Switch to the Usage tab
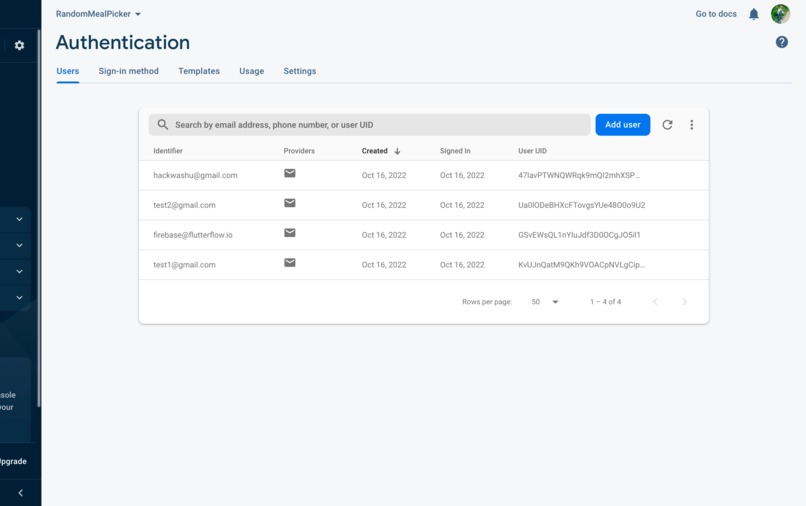The height and width of the screenshot is (506, 806). 251,71
